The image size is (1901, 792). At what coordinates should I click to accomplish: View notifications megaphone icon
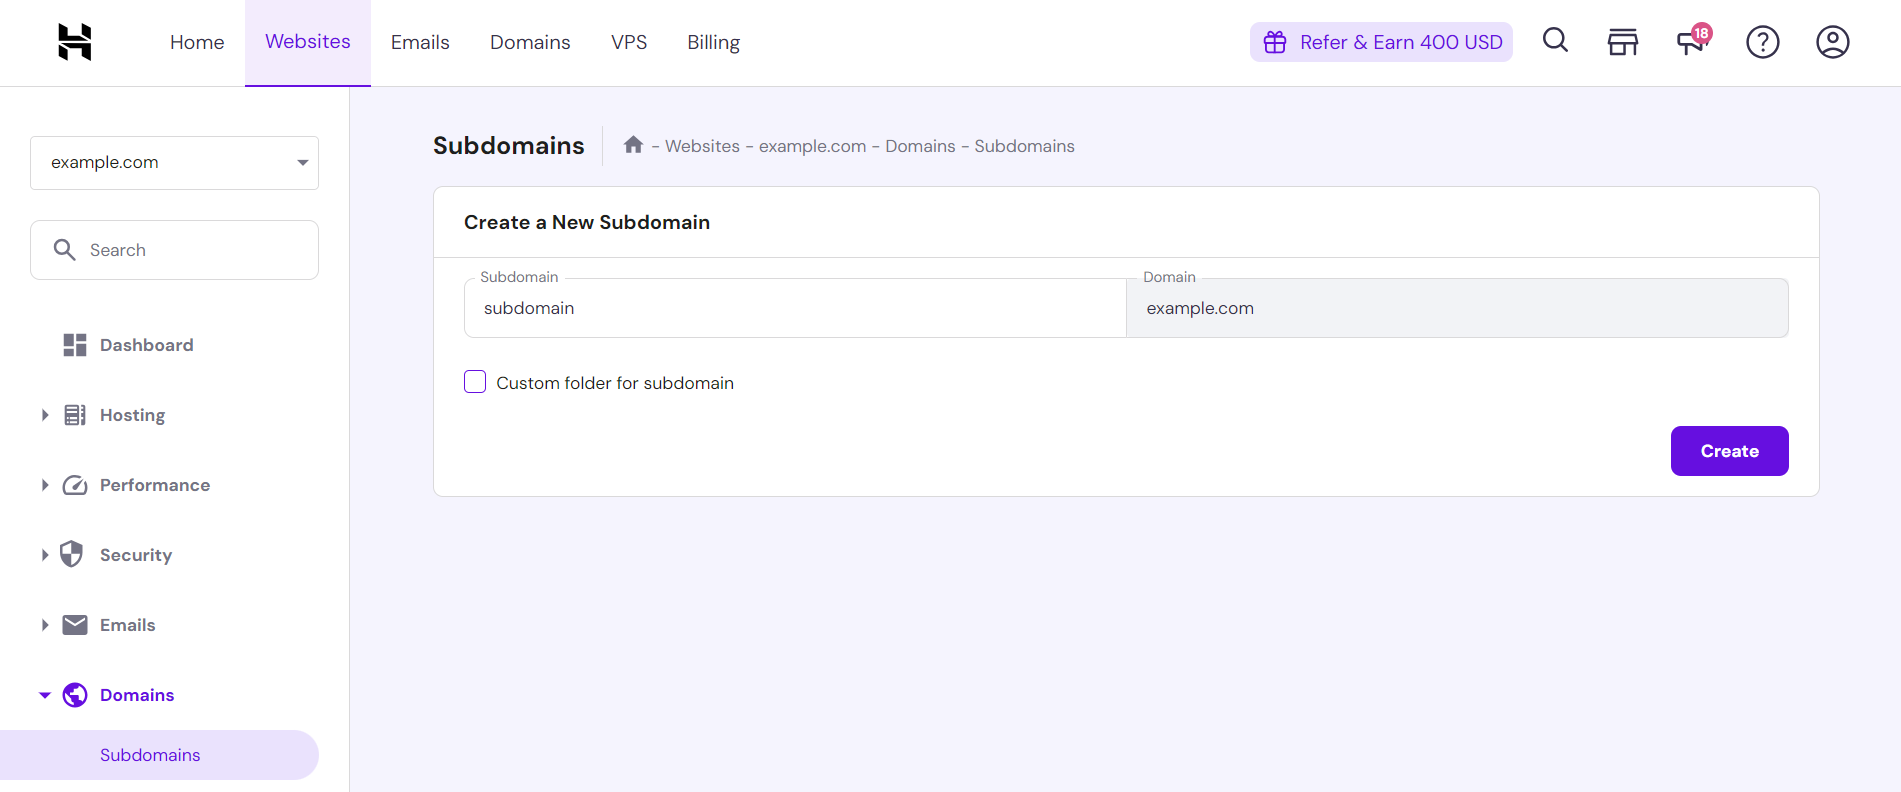coord(1692,41)
